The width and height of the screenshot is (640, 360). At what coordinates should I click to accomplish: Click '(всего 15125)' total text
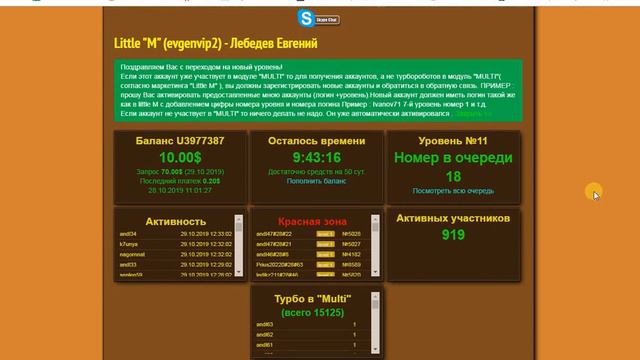tap(313, 313)
